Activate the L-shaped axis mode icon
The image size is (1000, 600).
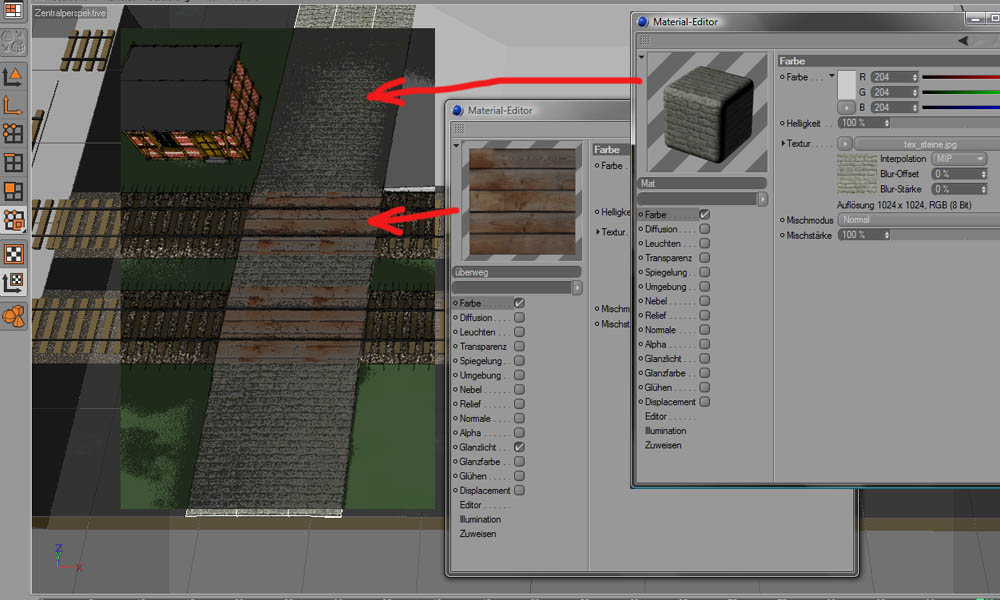(14, 104)
